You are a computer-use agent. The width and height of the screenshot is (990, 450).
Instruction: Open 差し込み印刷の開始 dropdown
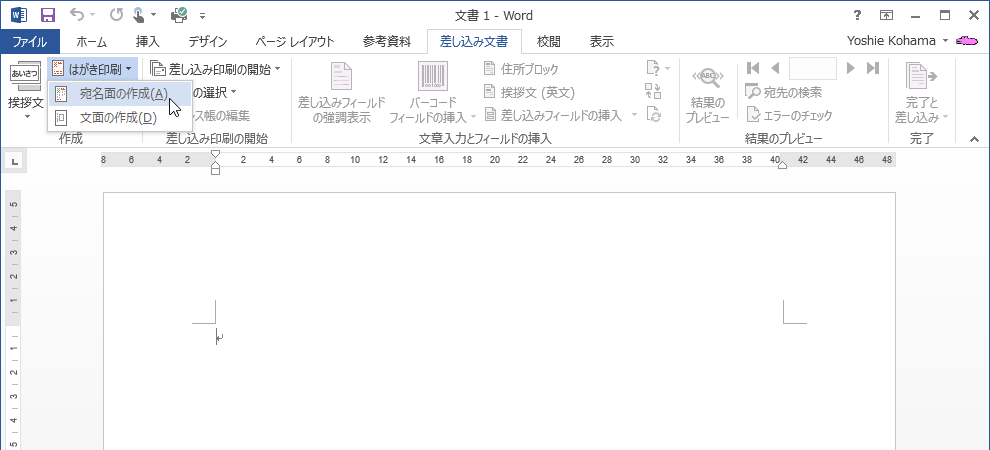pos(215,68)
